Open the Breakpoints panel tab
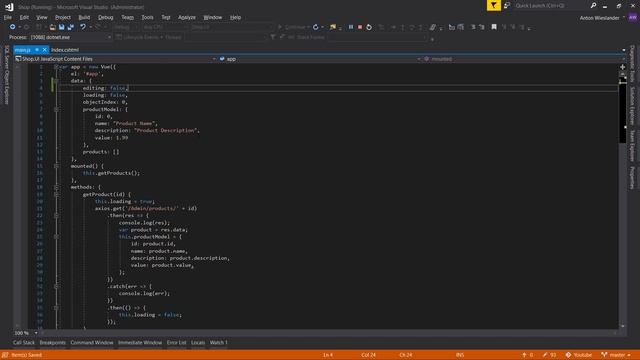Screen dimensions: 640x360 point(53,343)
